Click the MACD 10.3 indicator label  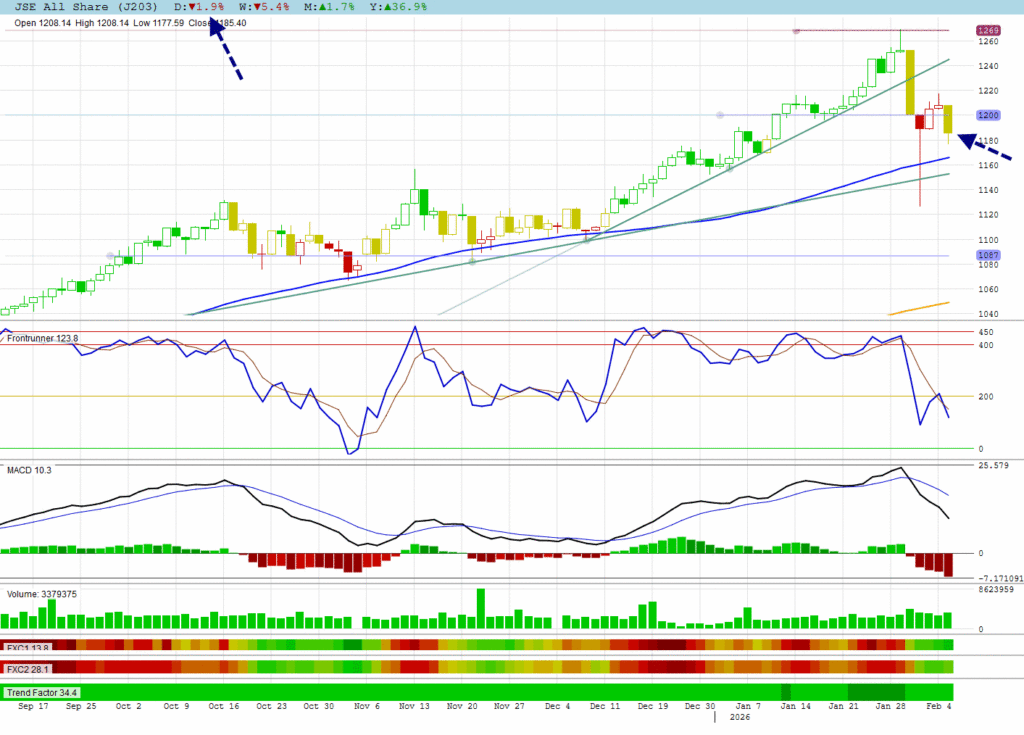[x=29, y=469]
